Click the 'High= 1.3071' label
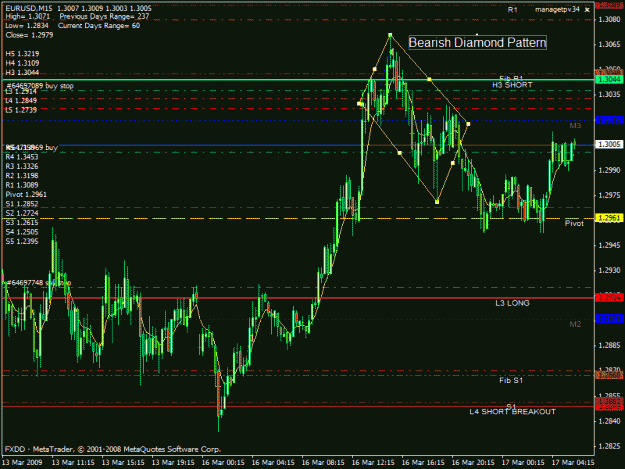The width and height of the screenshot is (625, 469). point(28,17)
